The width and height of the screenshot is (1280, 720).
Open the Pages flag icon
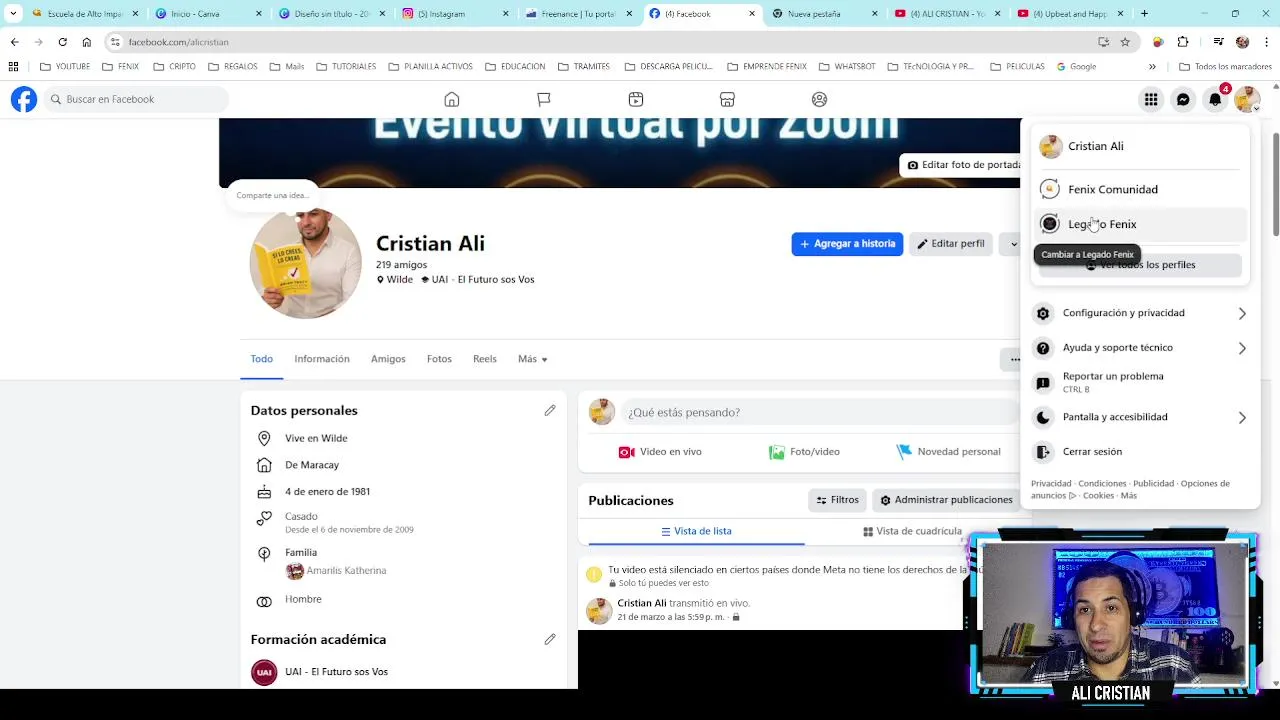click(544, 99)
